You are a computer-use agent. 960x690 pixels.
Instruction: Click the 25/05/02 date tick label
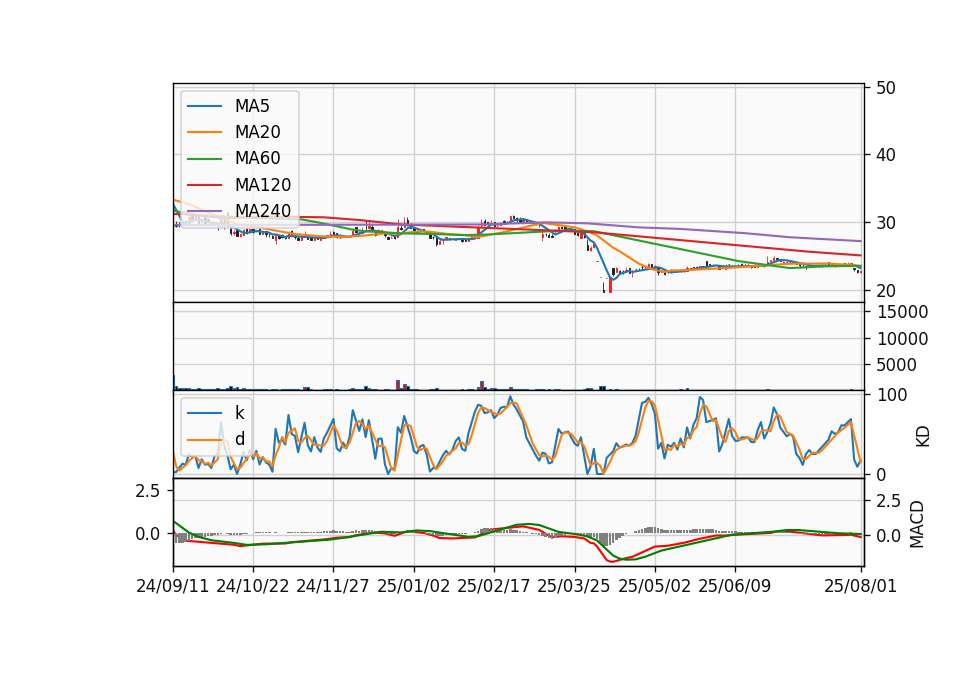[654, 586]
